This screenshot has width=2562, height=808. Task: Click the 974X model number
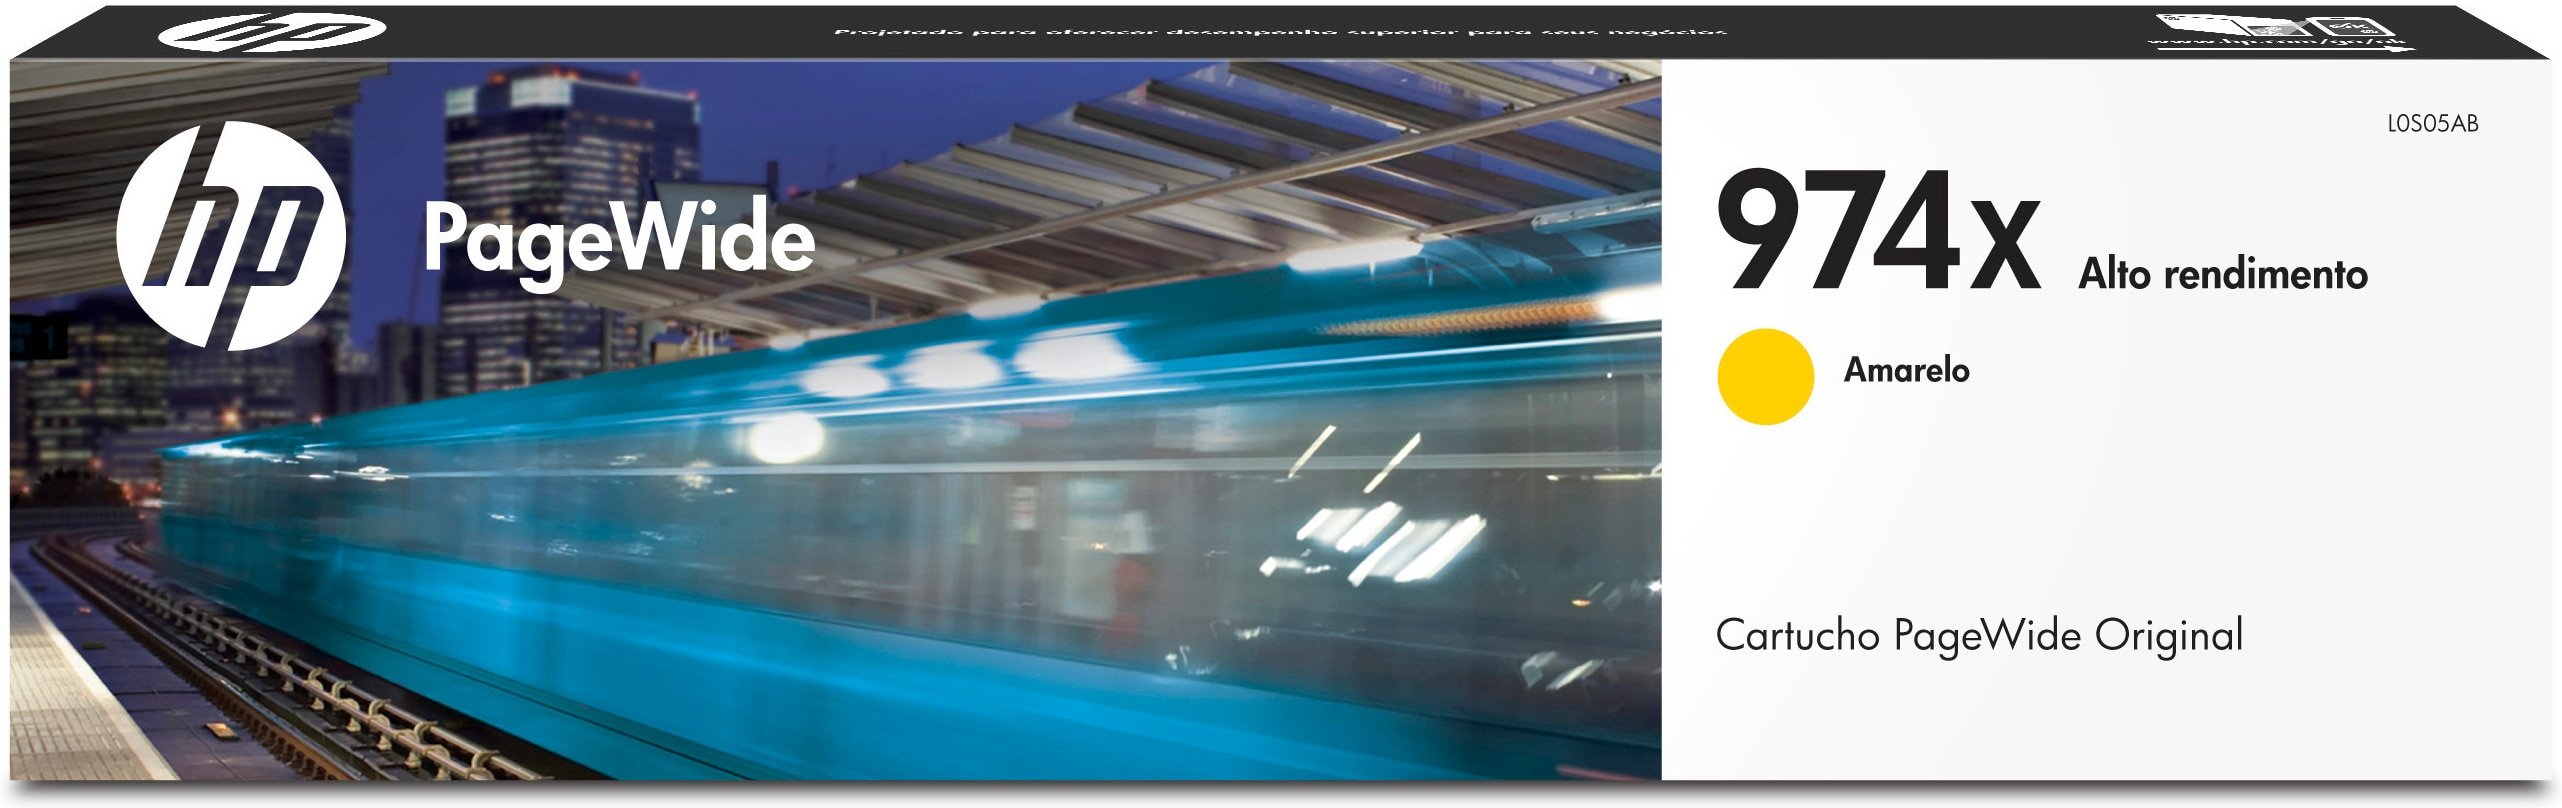(x=1877, y=232)
